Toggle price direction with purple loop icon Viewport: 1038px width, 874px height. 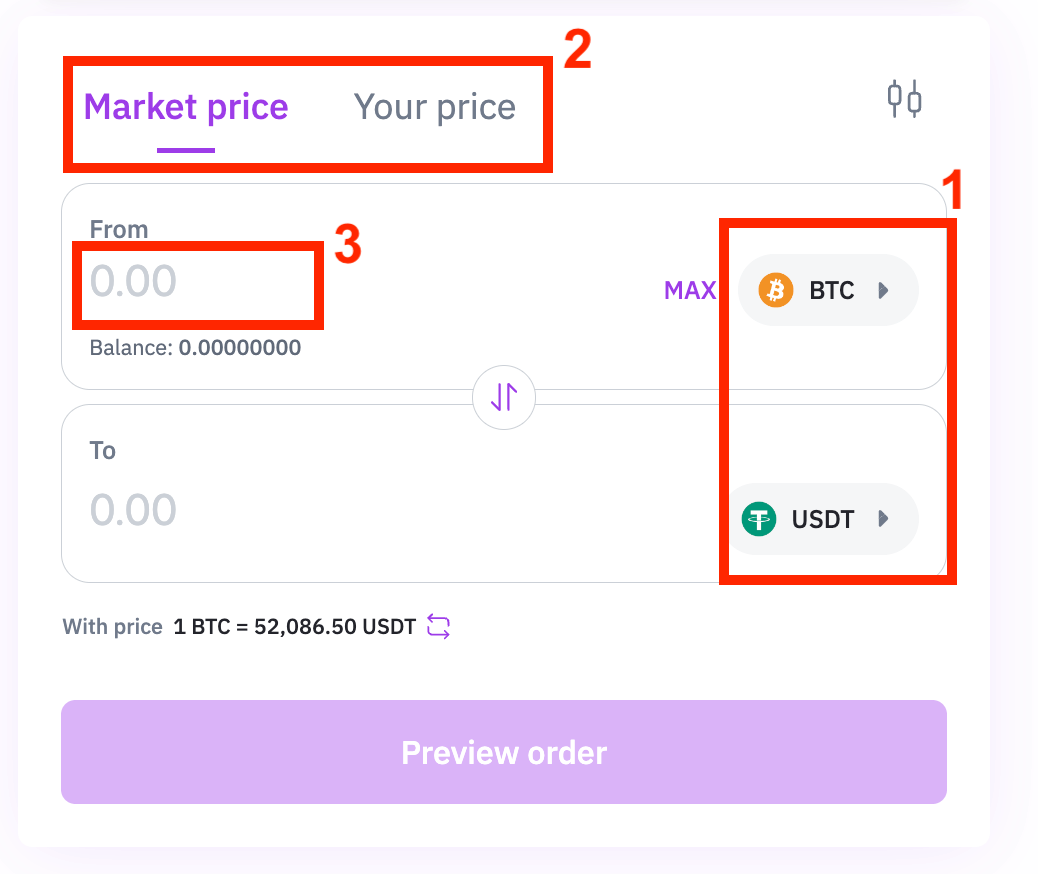tap(438, 626)
